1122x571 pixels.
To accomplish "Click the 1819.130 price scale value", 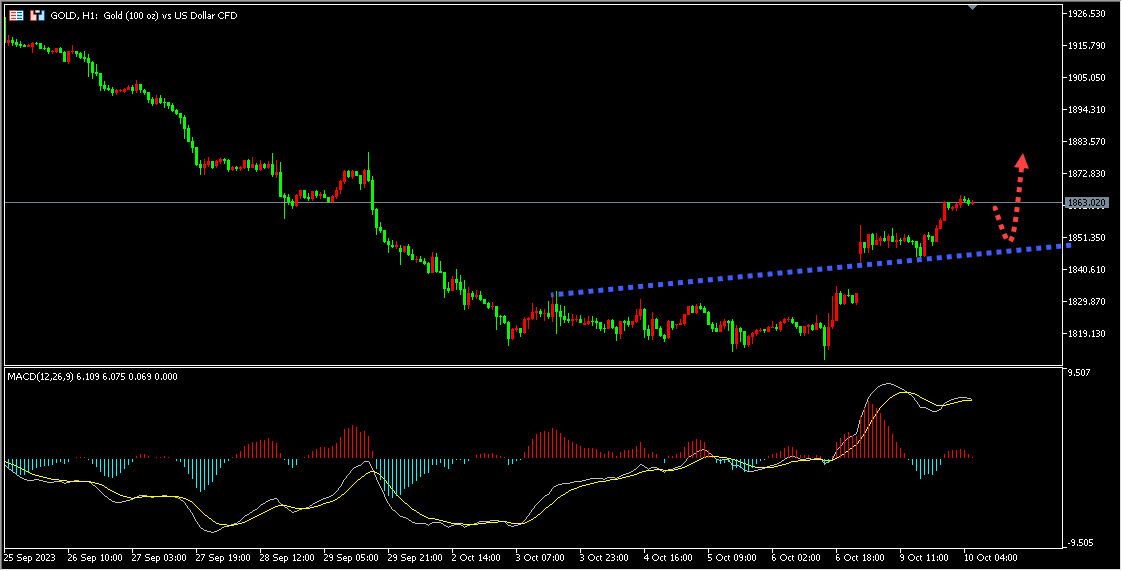I will tap(1087, 333).
